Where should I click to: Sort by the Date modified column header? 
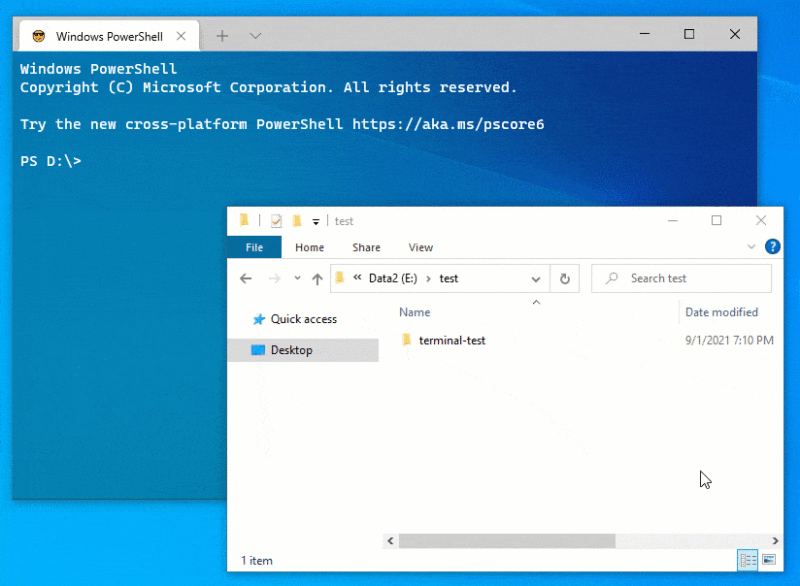coord(721,312)
